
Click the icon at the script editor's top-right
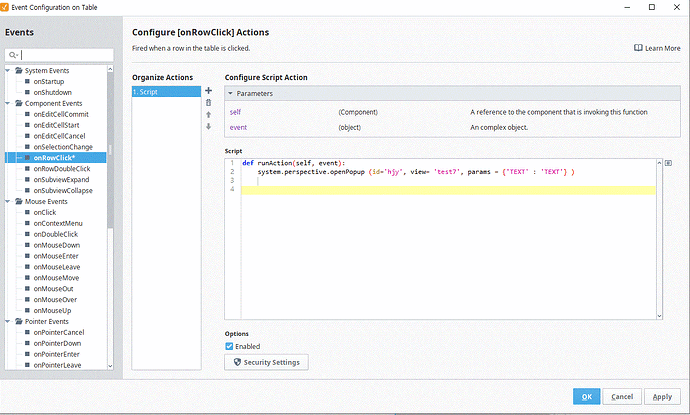pos(668,163)
